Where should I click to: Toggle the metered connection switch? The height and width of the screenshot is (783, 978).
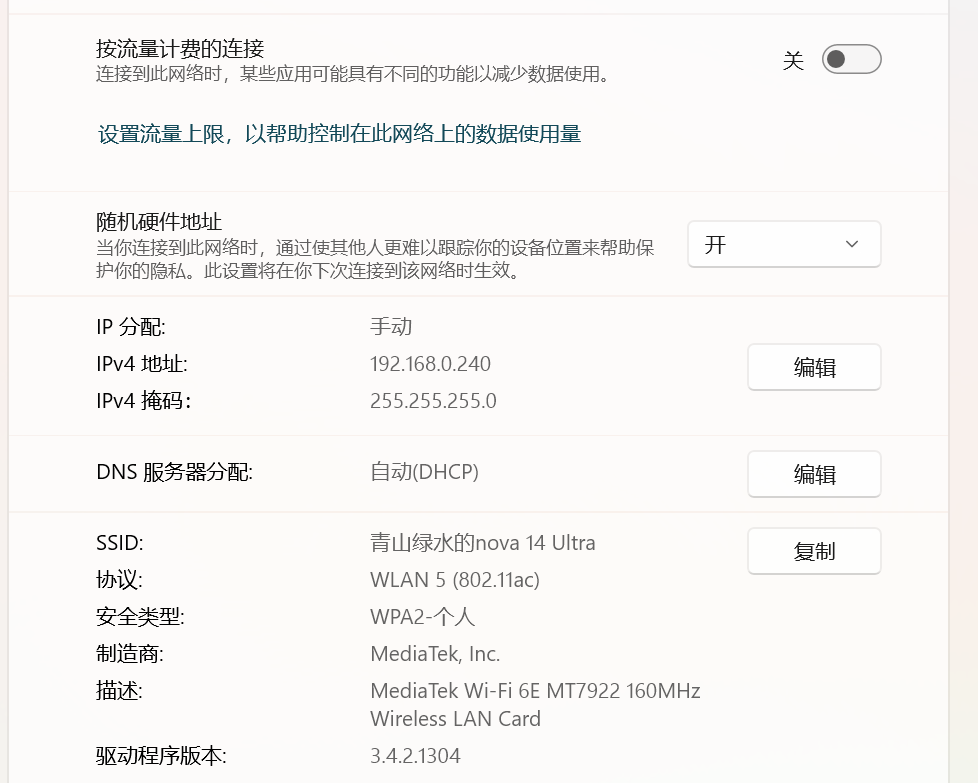[x=851, y=60]
